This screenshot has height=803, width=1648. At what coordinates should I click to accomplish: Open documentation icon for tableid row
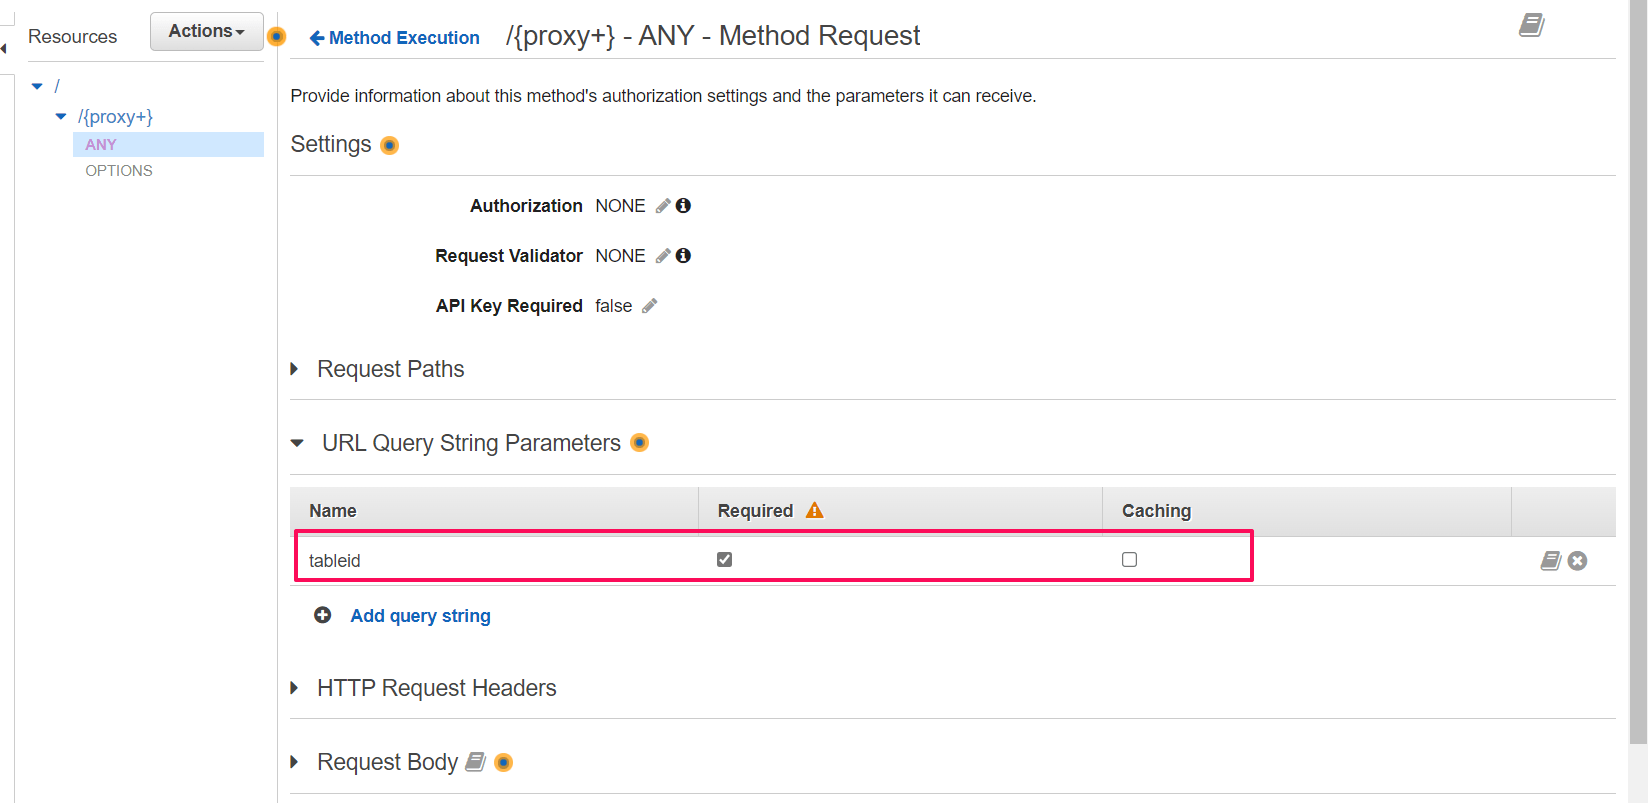[1550, 561]
